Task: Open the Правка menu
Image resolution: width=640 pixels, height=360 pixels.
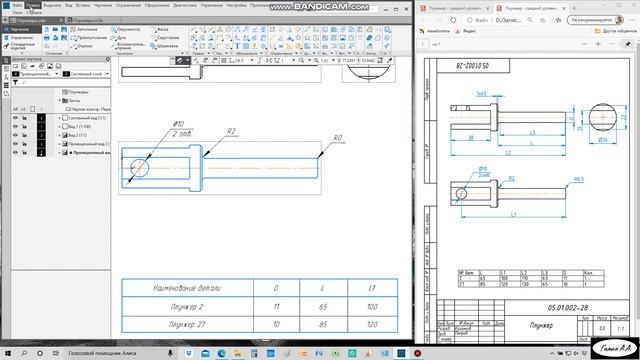Action: coord(33,5)
